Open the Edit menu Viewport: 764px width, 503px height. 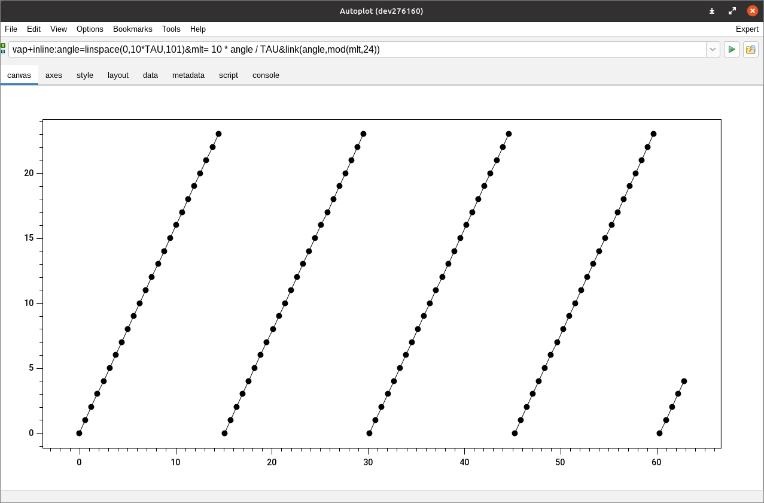pos(35,29)
